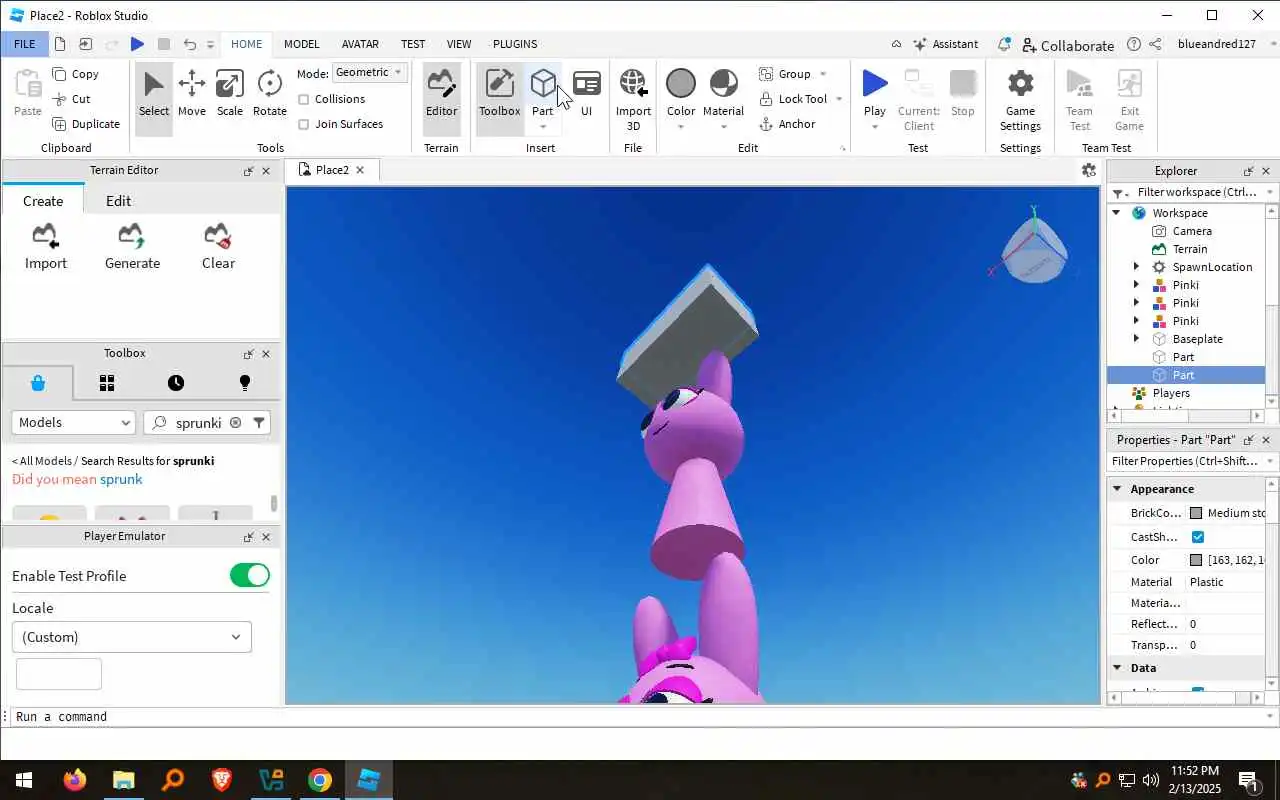Open the Mode Geometric dropdown
Image resolution: width=1280 pixels, height=800 pixels.
[x=369, y=72]
